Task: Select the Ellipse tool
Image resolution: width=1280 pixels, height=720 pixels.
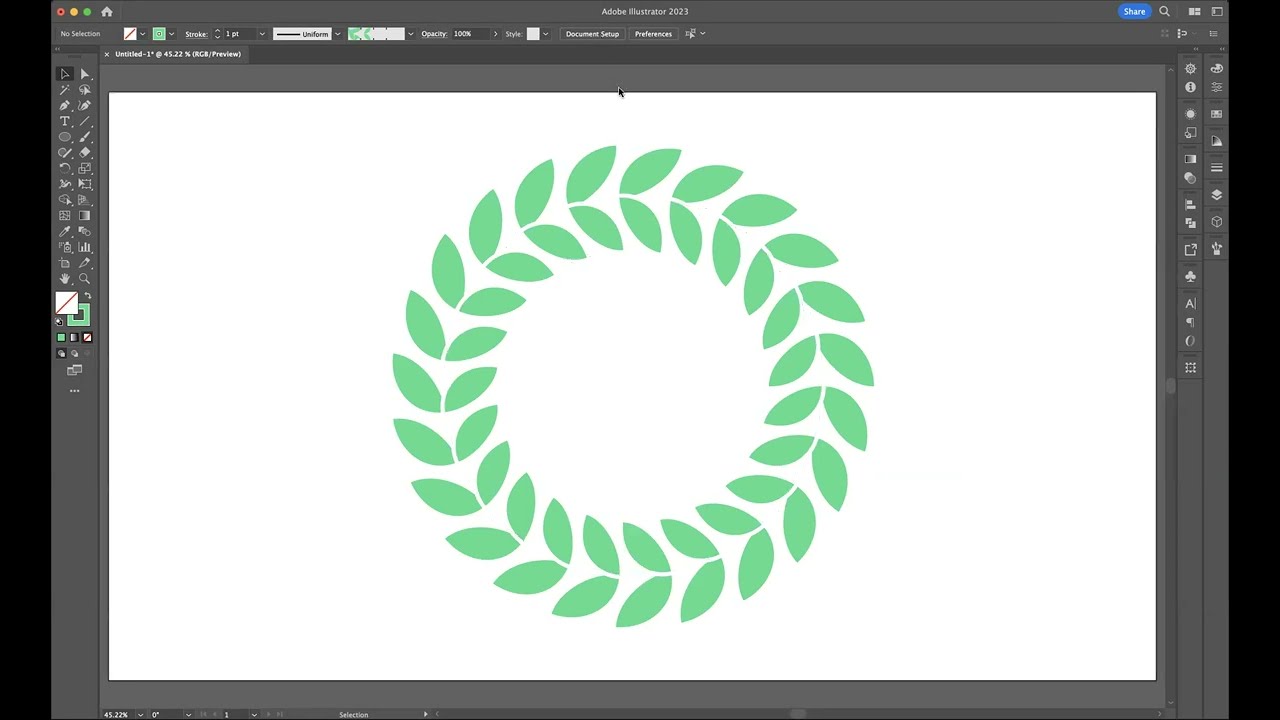Action: point(65,137)
